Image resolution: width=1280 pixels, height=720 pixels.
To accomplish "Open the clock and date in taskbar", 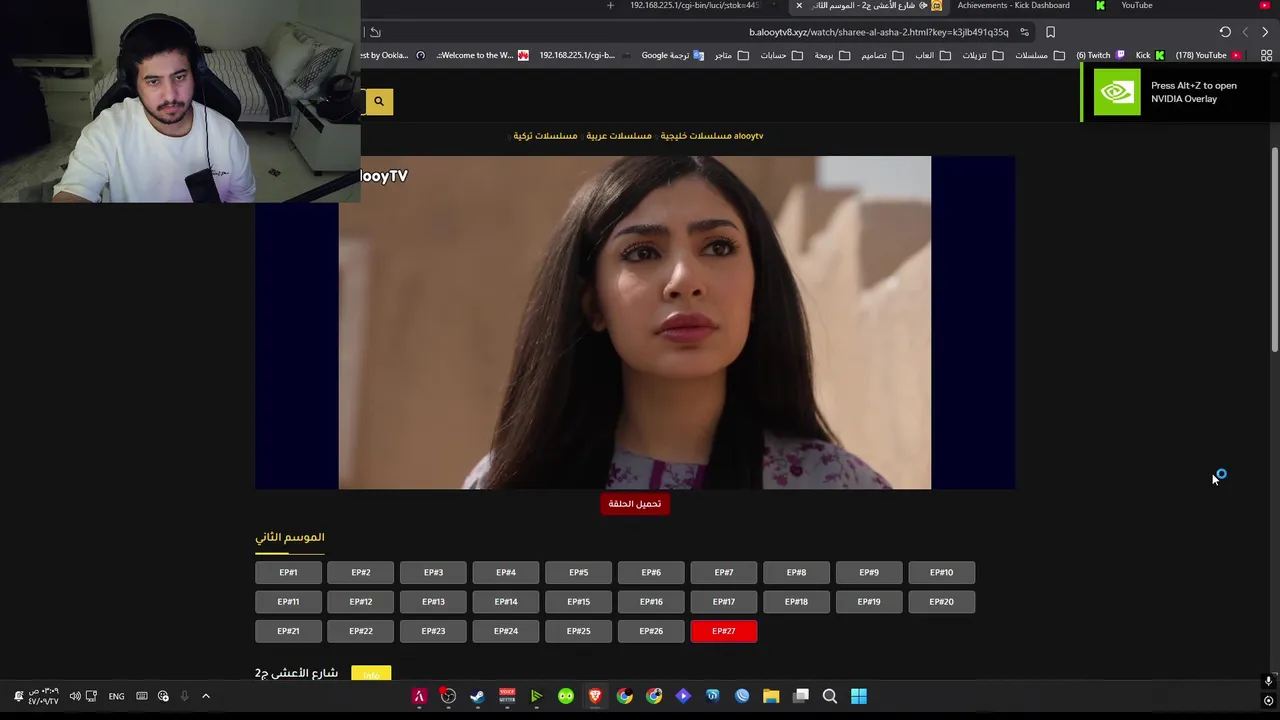I will (x=43, y=696).
